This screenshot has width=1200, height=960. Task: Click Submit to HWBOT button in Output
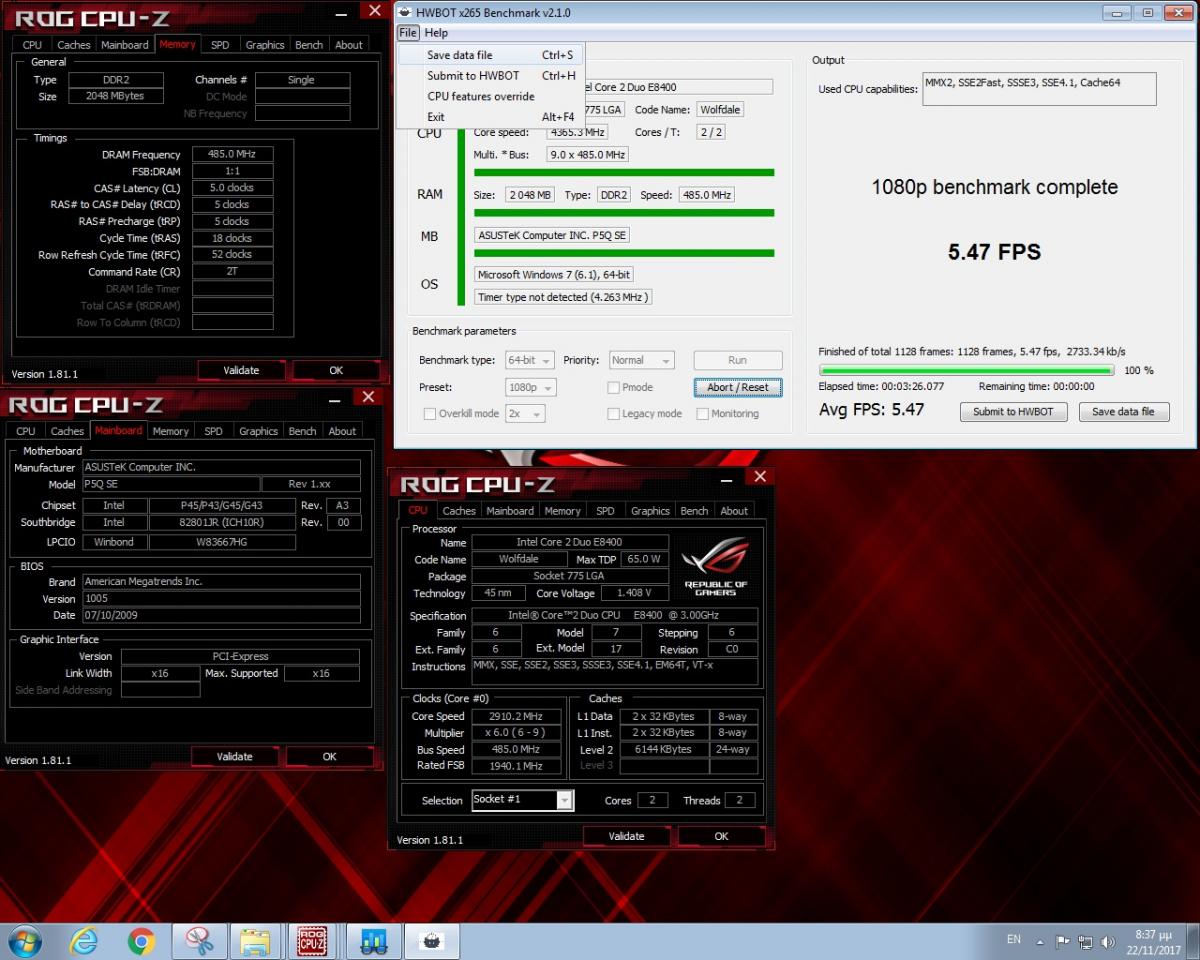pos(1014,412)
